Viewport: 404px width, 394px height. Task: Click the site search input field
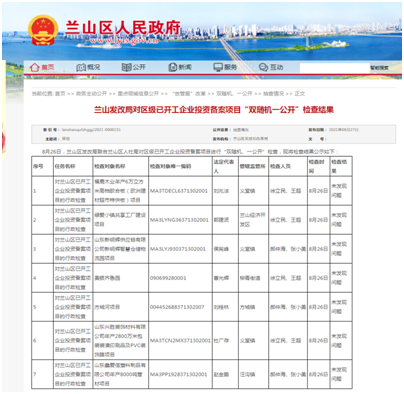[335, 68]
